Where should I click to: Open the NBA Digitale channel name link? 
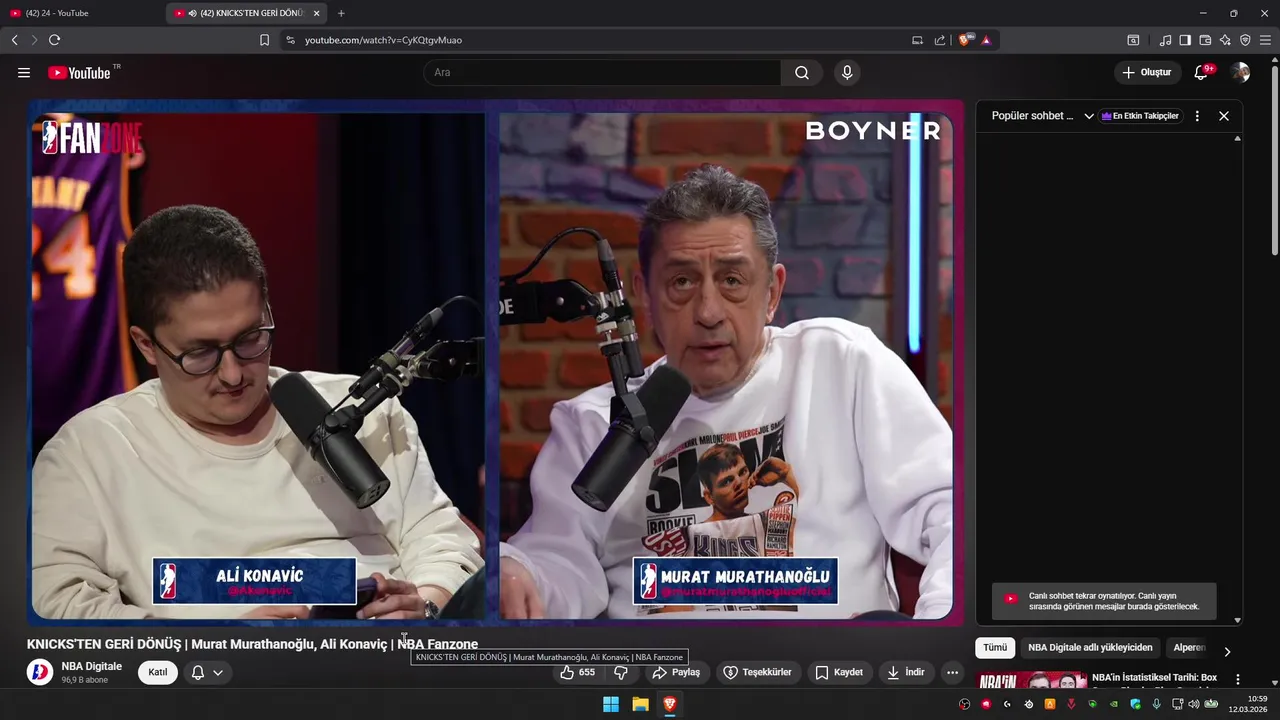pyautogui.click(x=92, y=666)
